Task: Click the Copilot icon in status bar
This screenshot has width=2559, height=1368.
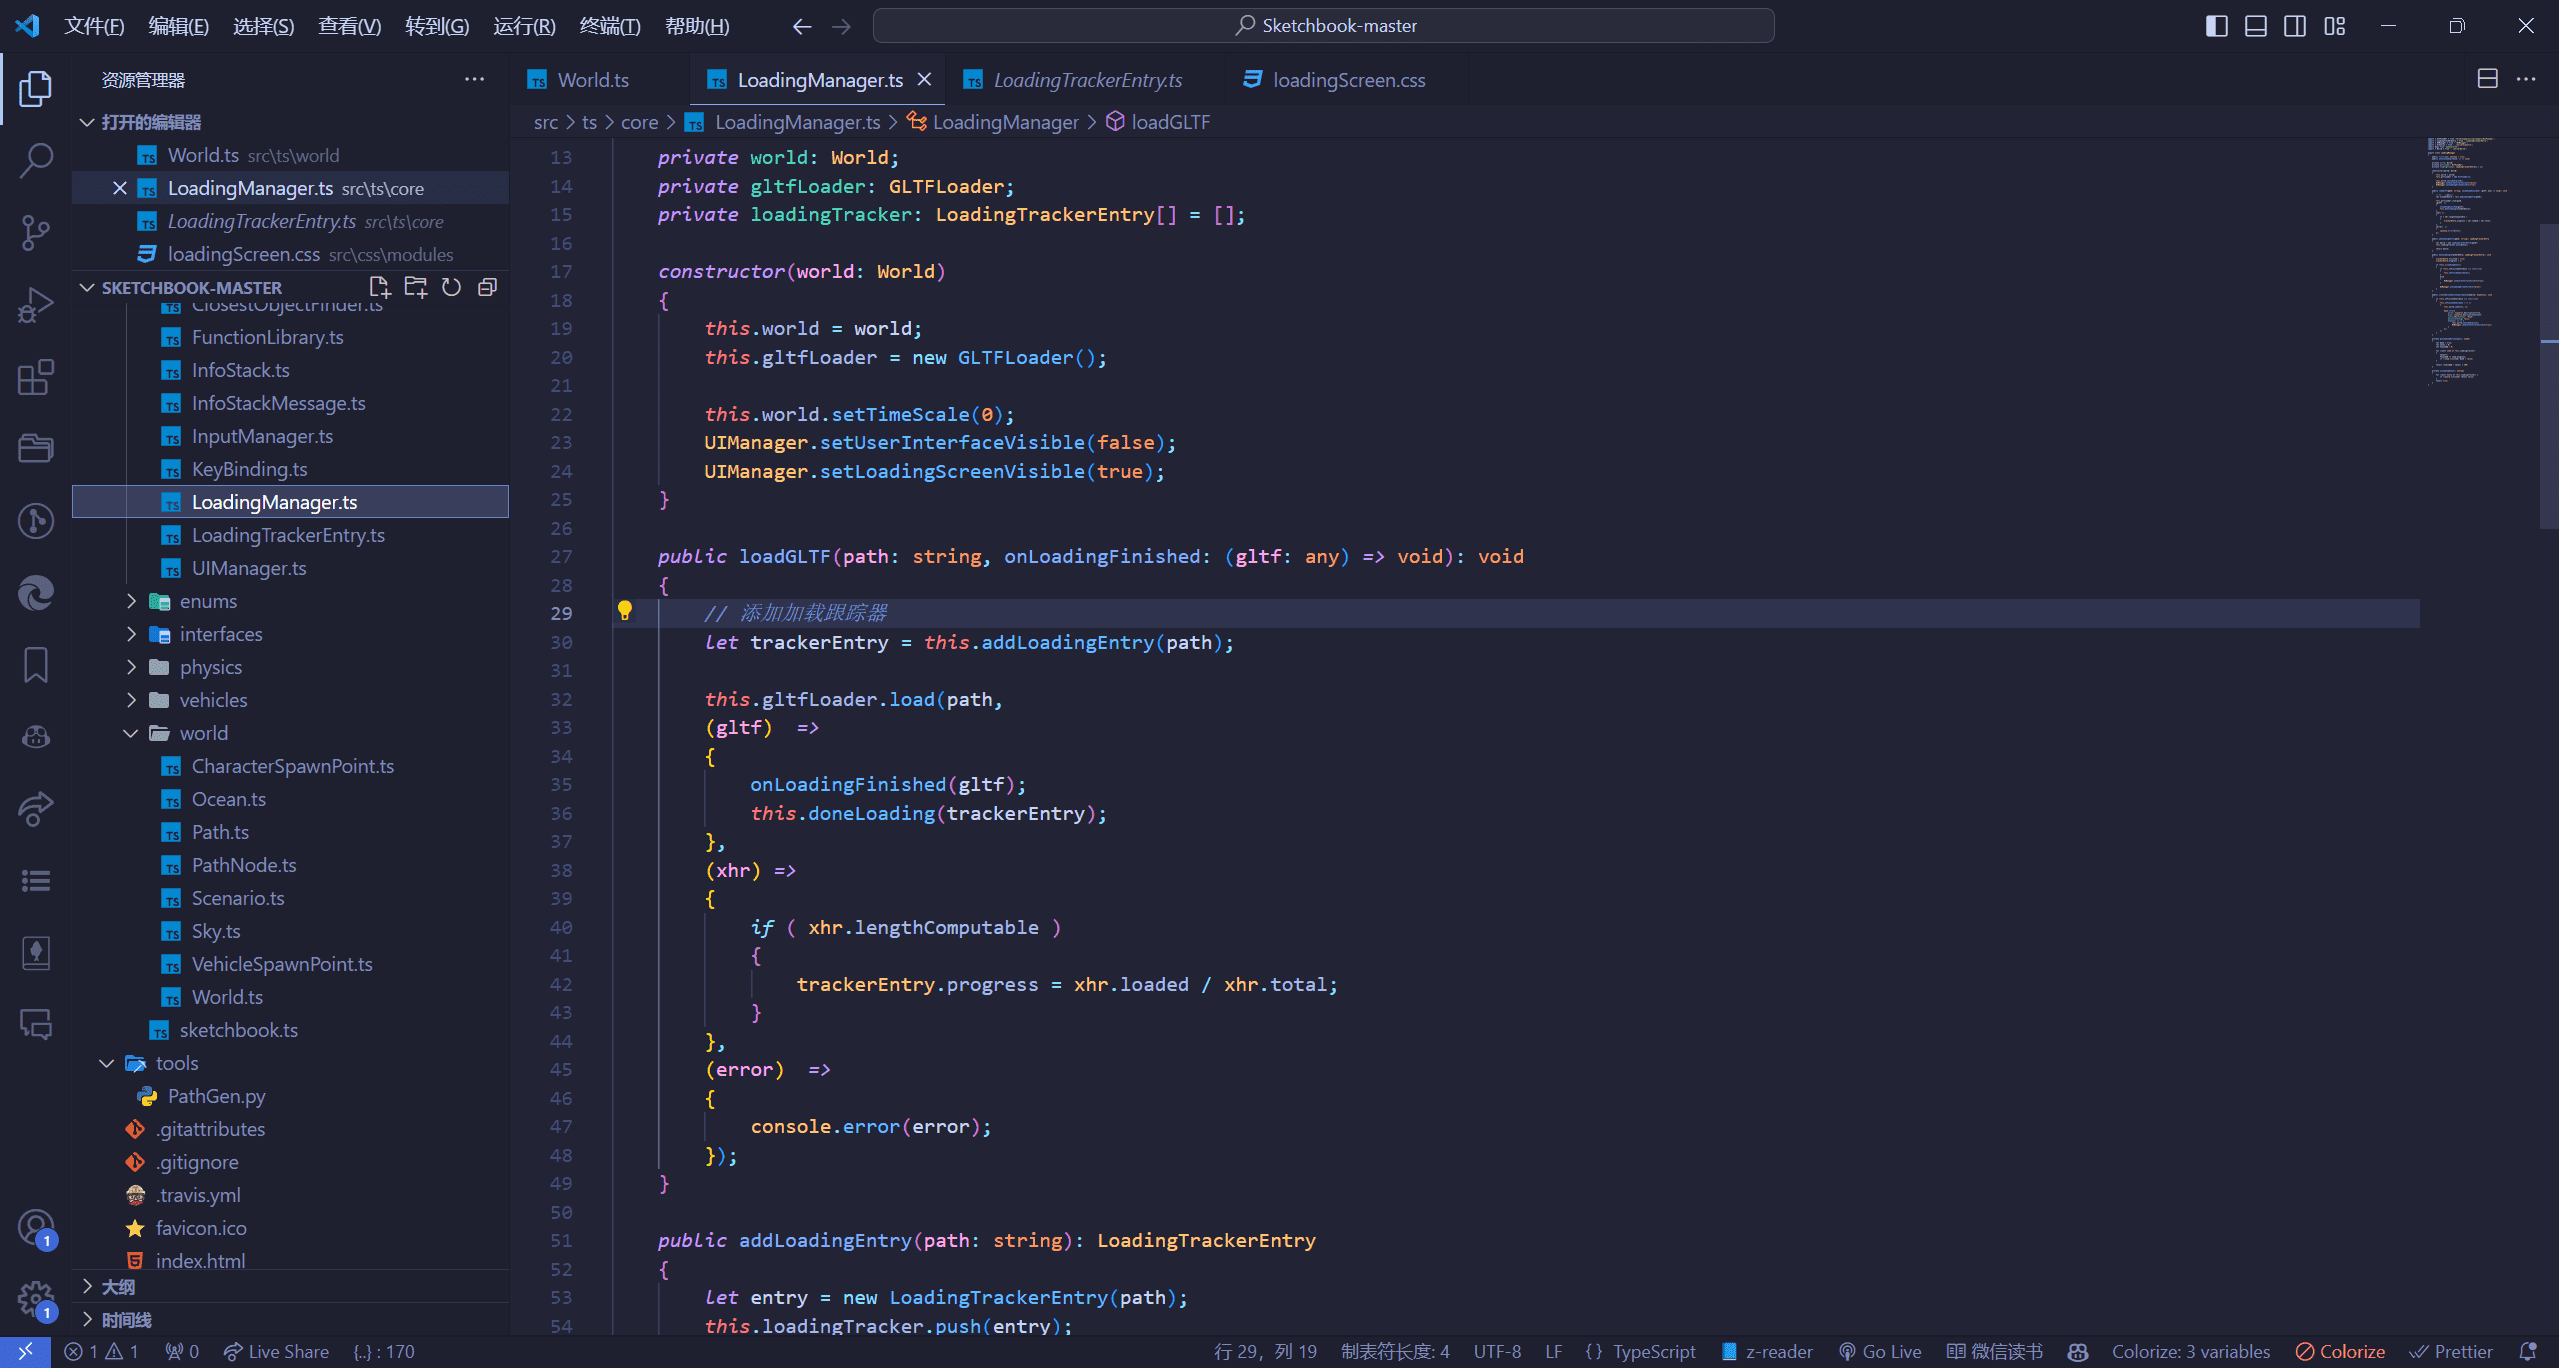Action: (2078, 1351)
